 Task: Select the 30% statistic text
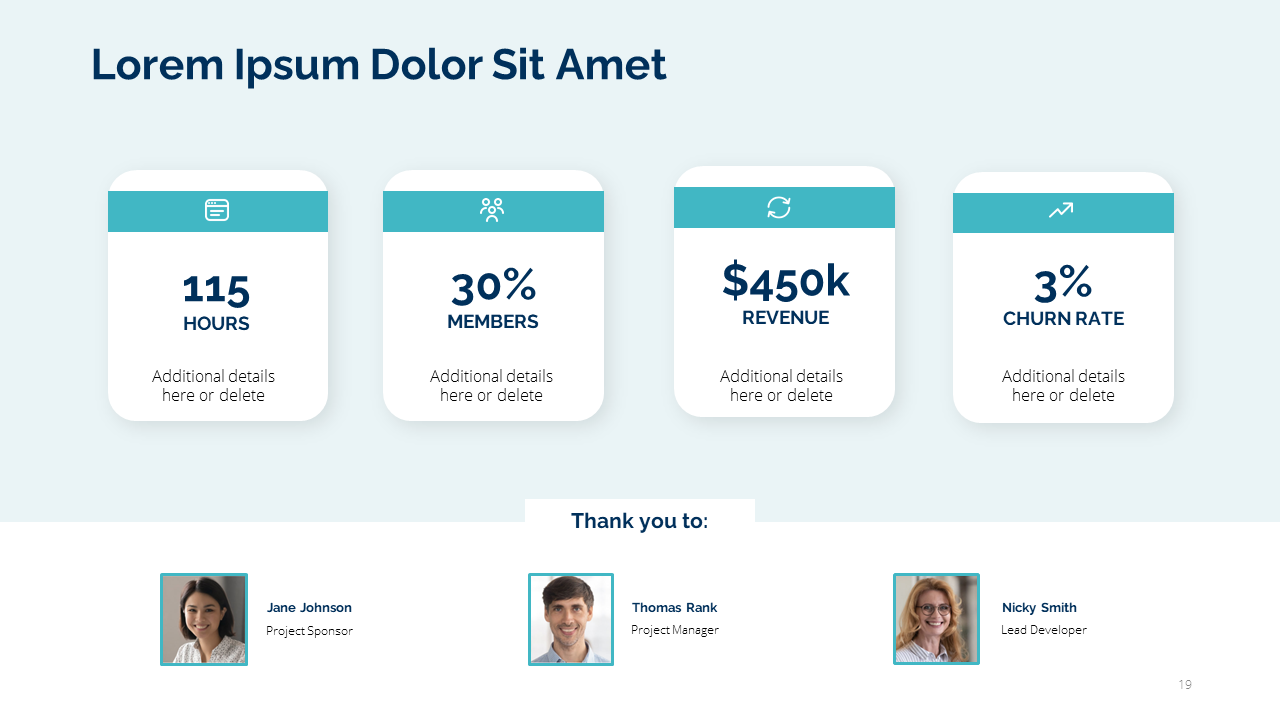pyautogui.click(x=493, y=288)
